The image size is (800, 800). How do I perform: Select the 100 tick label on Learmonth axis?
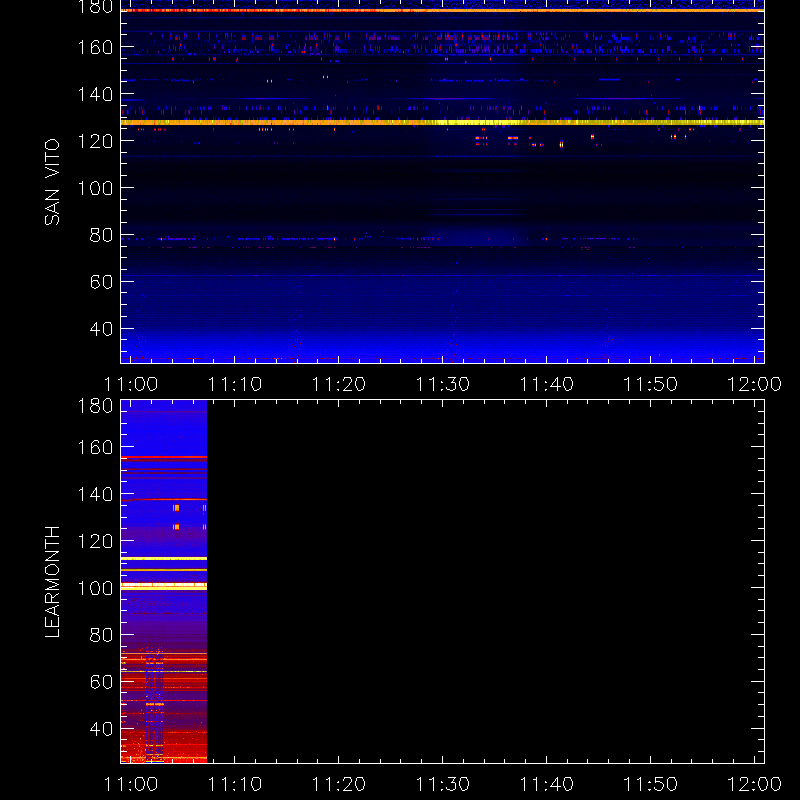coord(95,588)
